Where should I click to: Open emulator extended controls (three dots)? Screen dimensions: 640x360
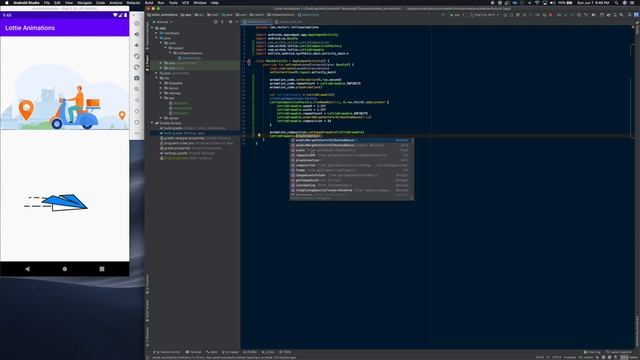[137, 133]
